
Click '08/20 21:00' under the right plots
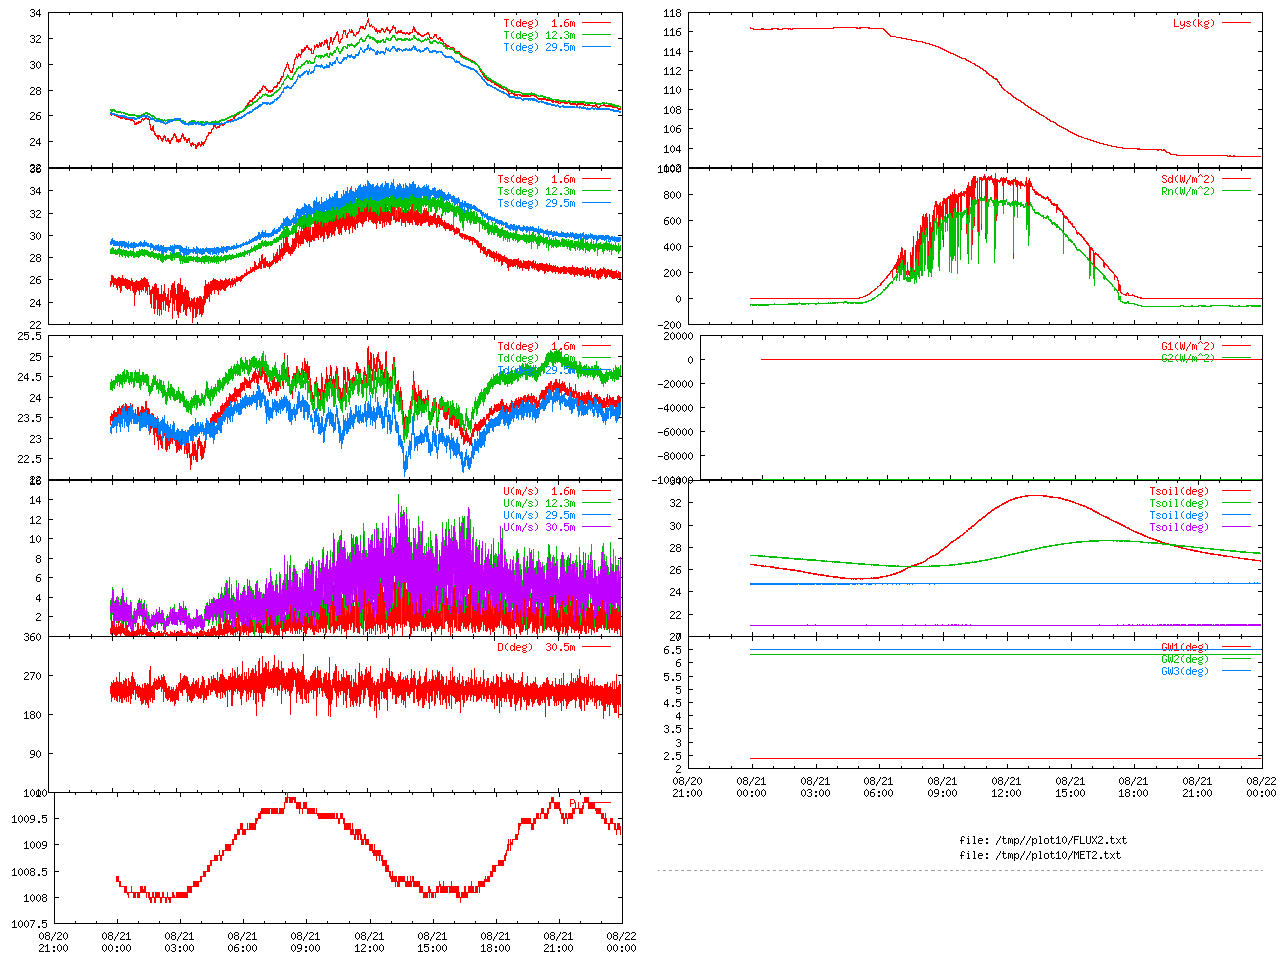tap(687, 787)
